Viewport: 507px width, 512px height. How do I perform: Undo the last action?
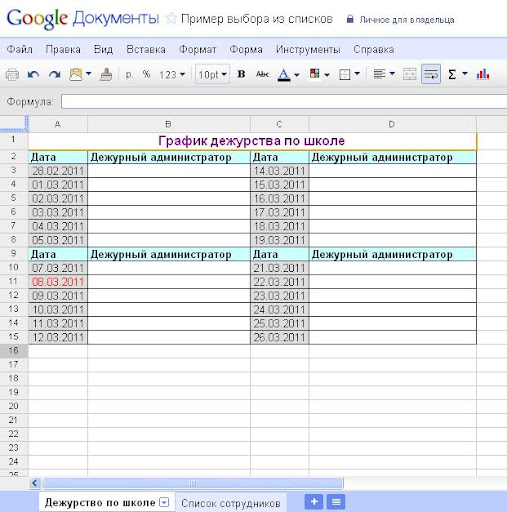click(33, 74)
